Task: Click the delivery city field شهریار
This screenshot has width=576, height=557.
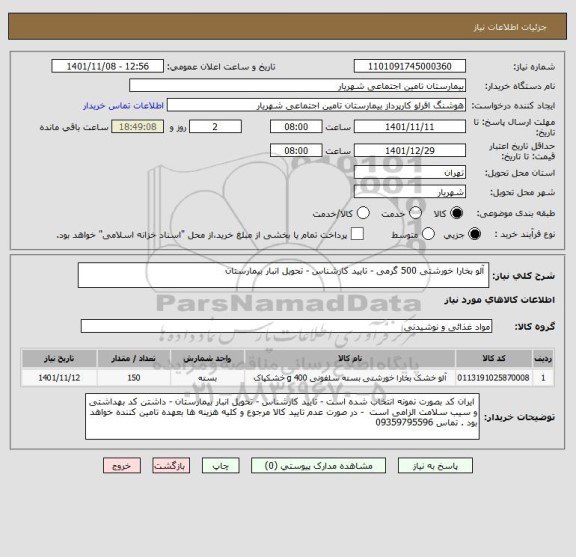Action: pyautogui.click(x=410, y=192)
